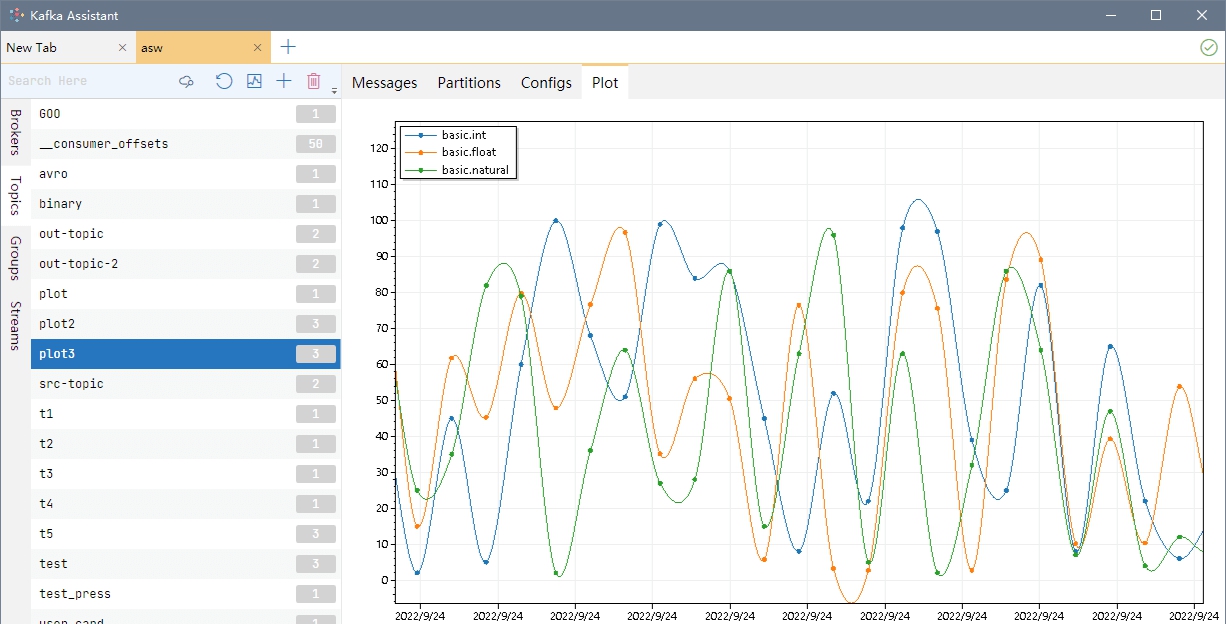Close the asw tab
The width and height of the screenshot is (1226, 624).
(x=258, y=47)
